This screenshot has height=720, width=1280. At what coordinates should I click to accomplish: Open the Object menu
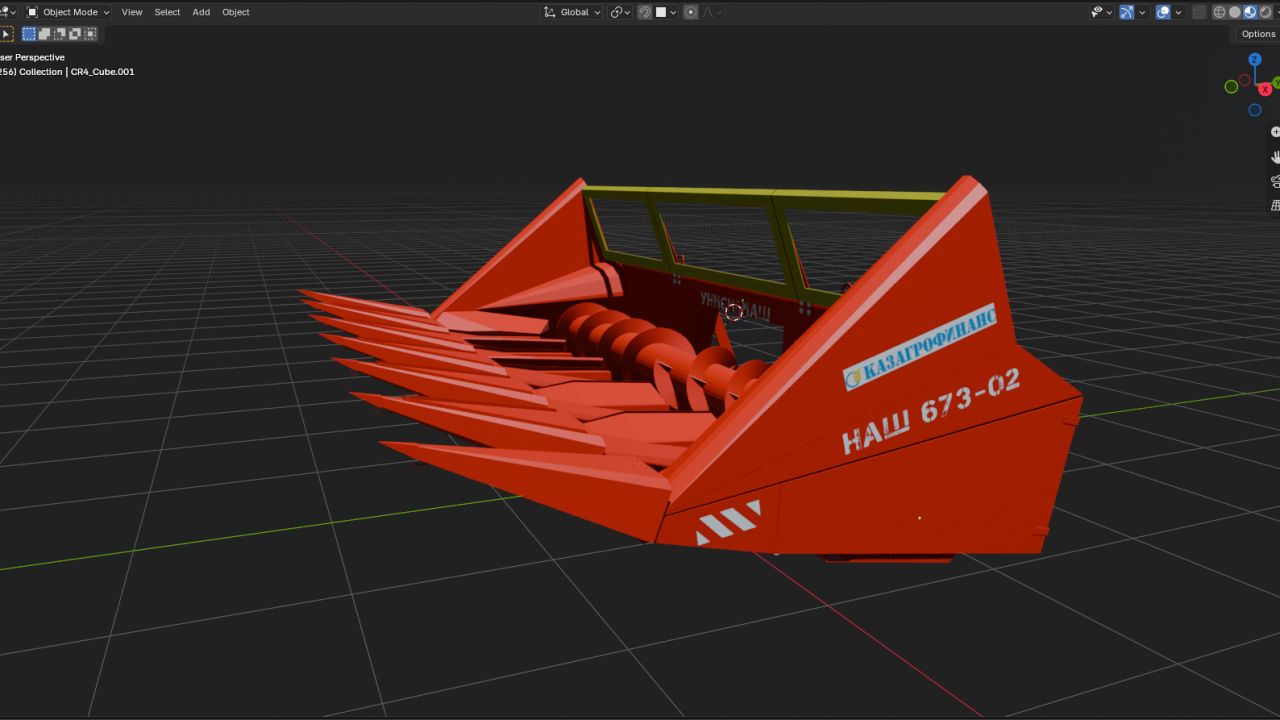coord(236,12)
